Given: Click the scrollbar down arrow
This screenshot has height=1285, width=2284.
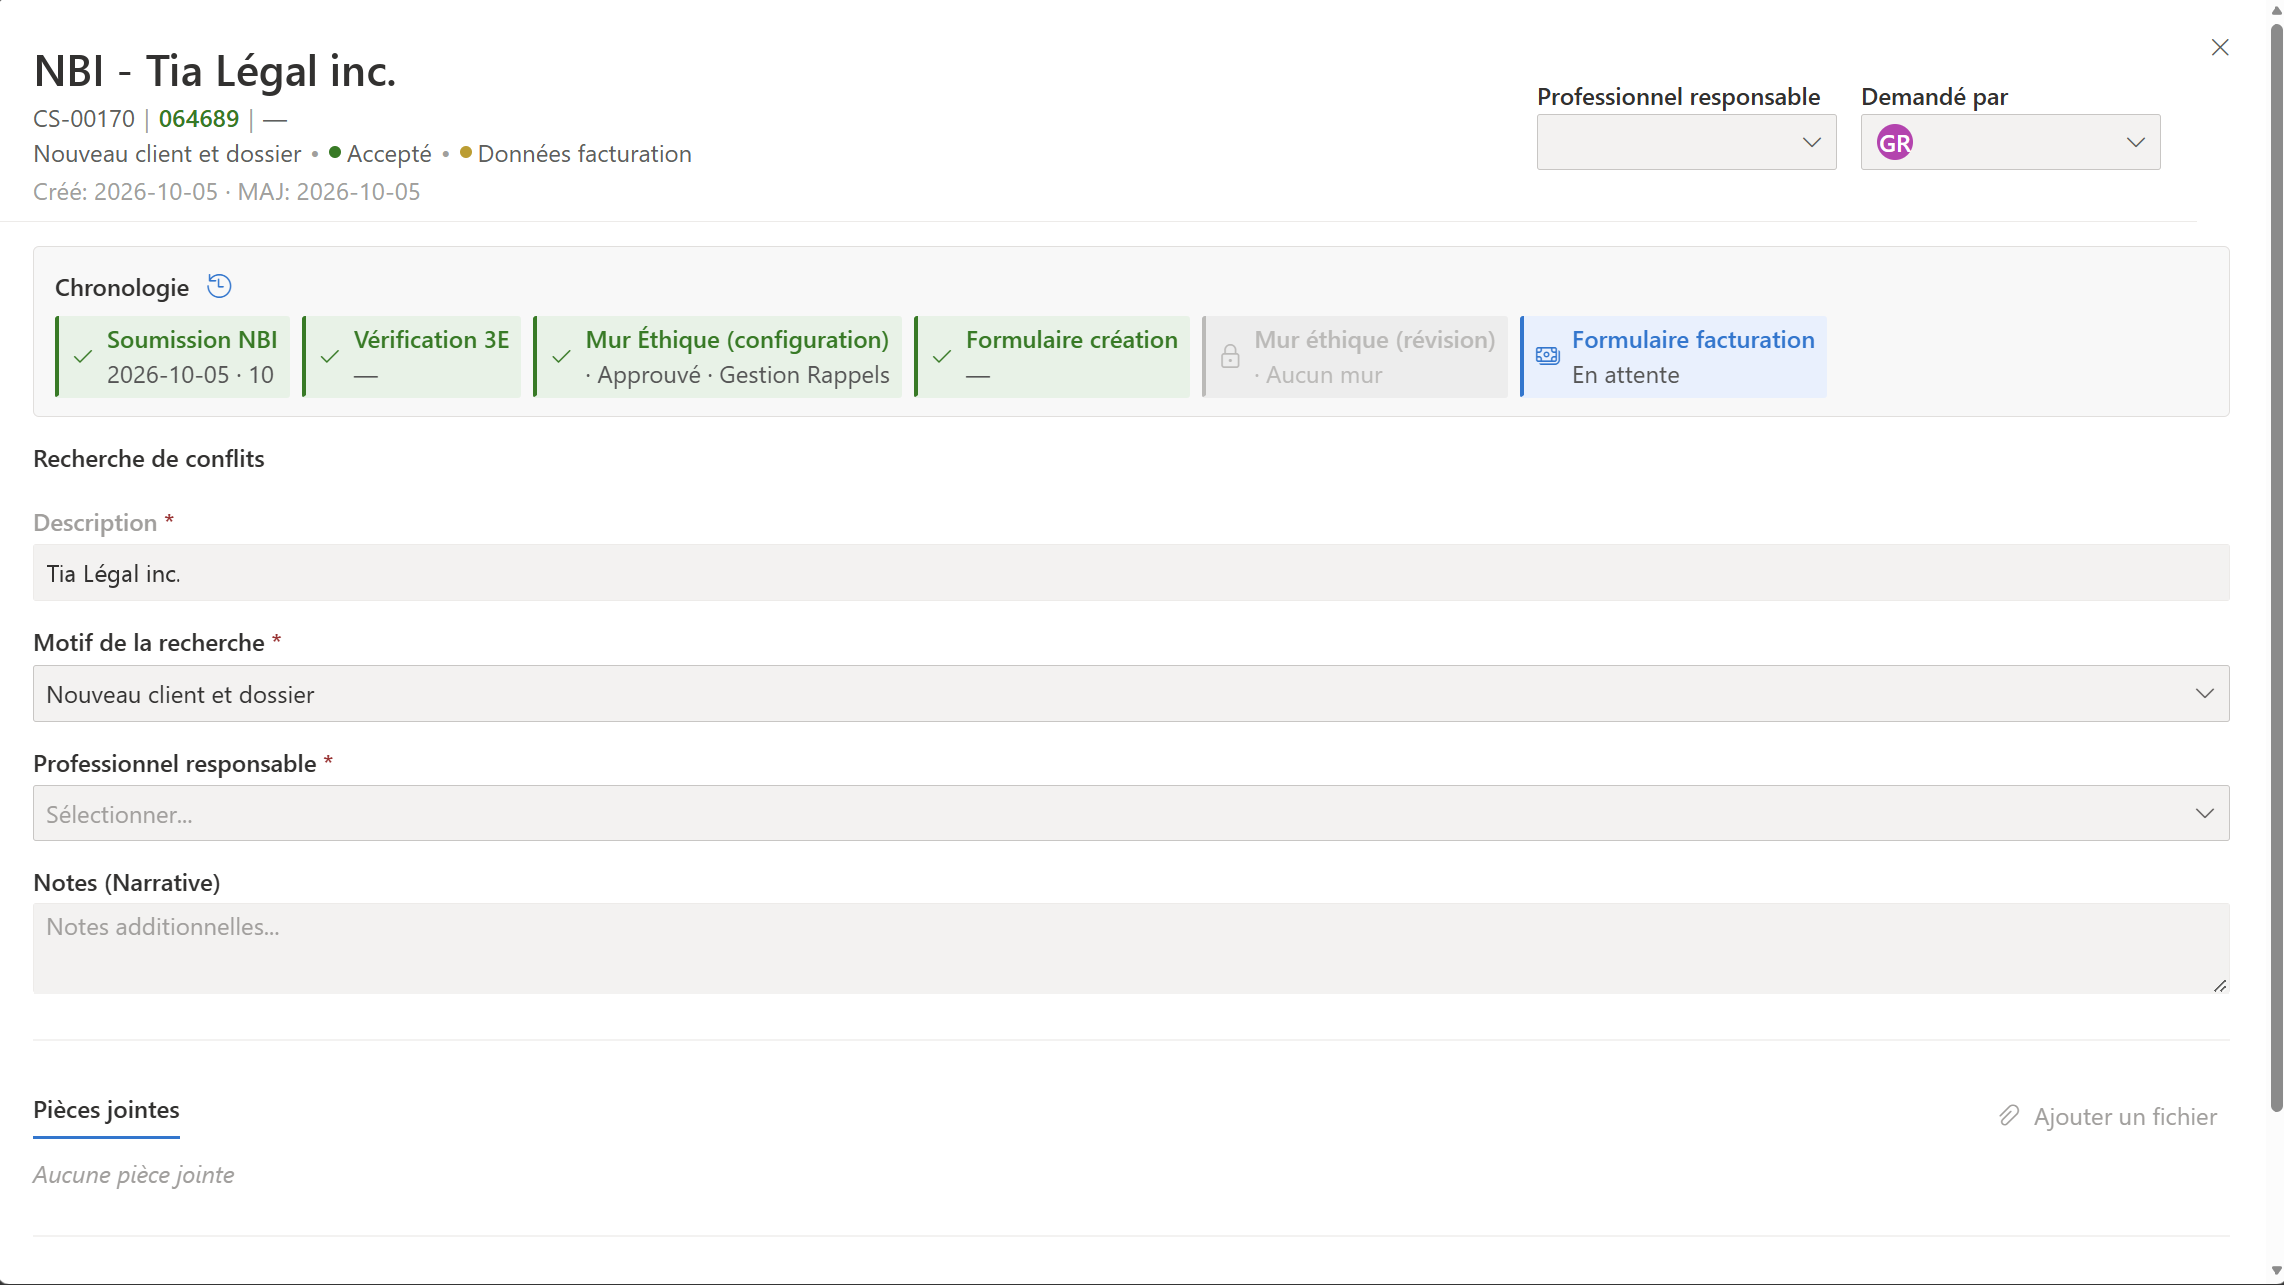Looking at the screenshot, I should point(2276,1271).
